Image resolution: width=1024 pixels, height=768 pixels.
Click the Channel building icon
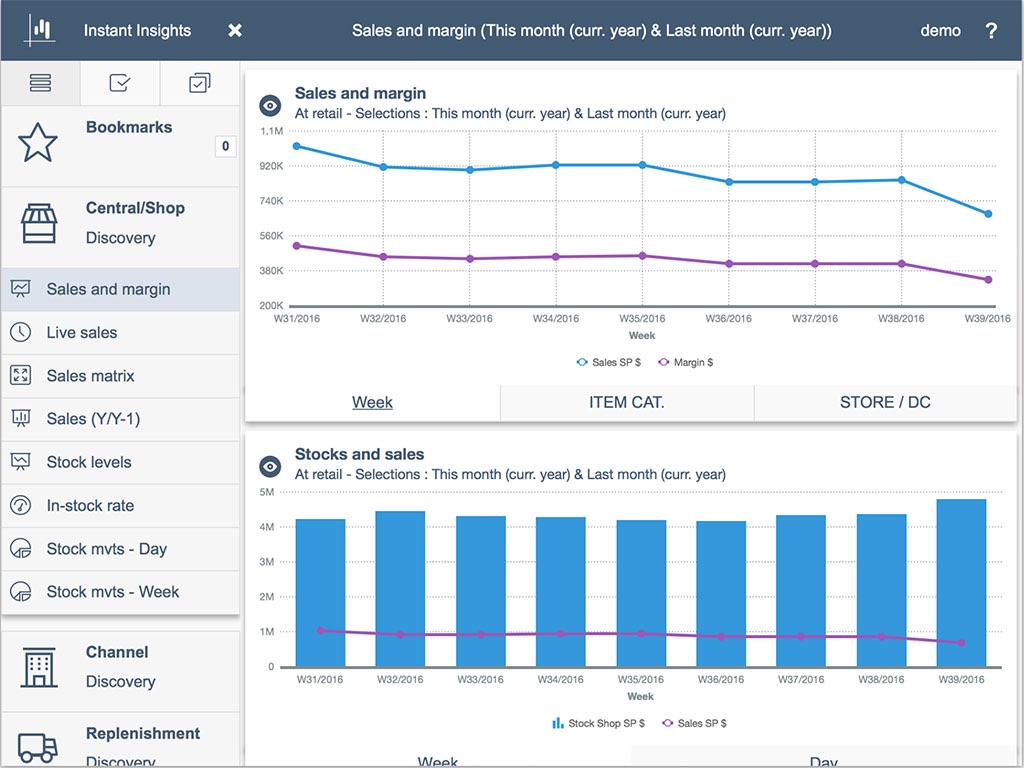click(x=38, y=667)
